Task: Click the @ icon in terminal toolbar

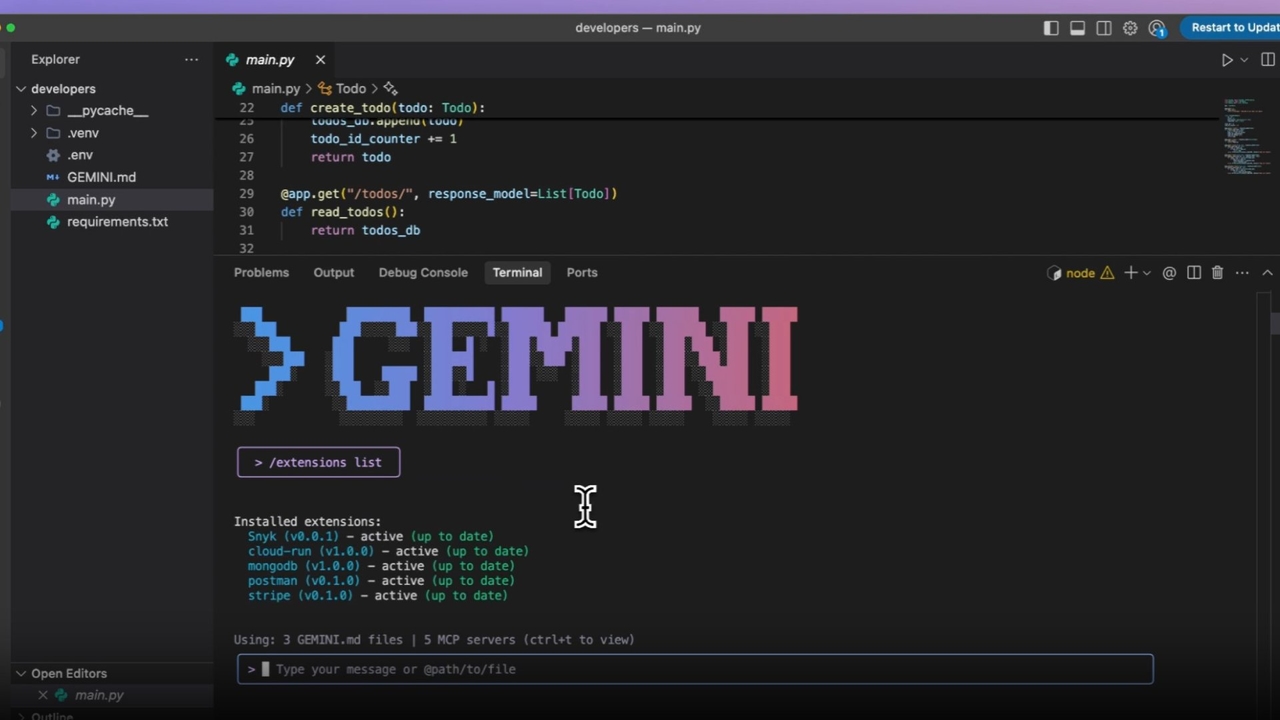Action: point(1169,273)
